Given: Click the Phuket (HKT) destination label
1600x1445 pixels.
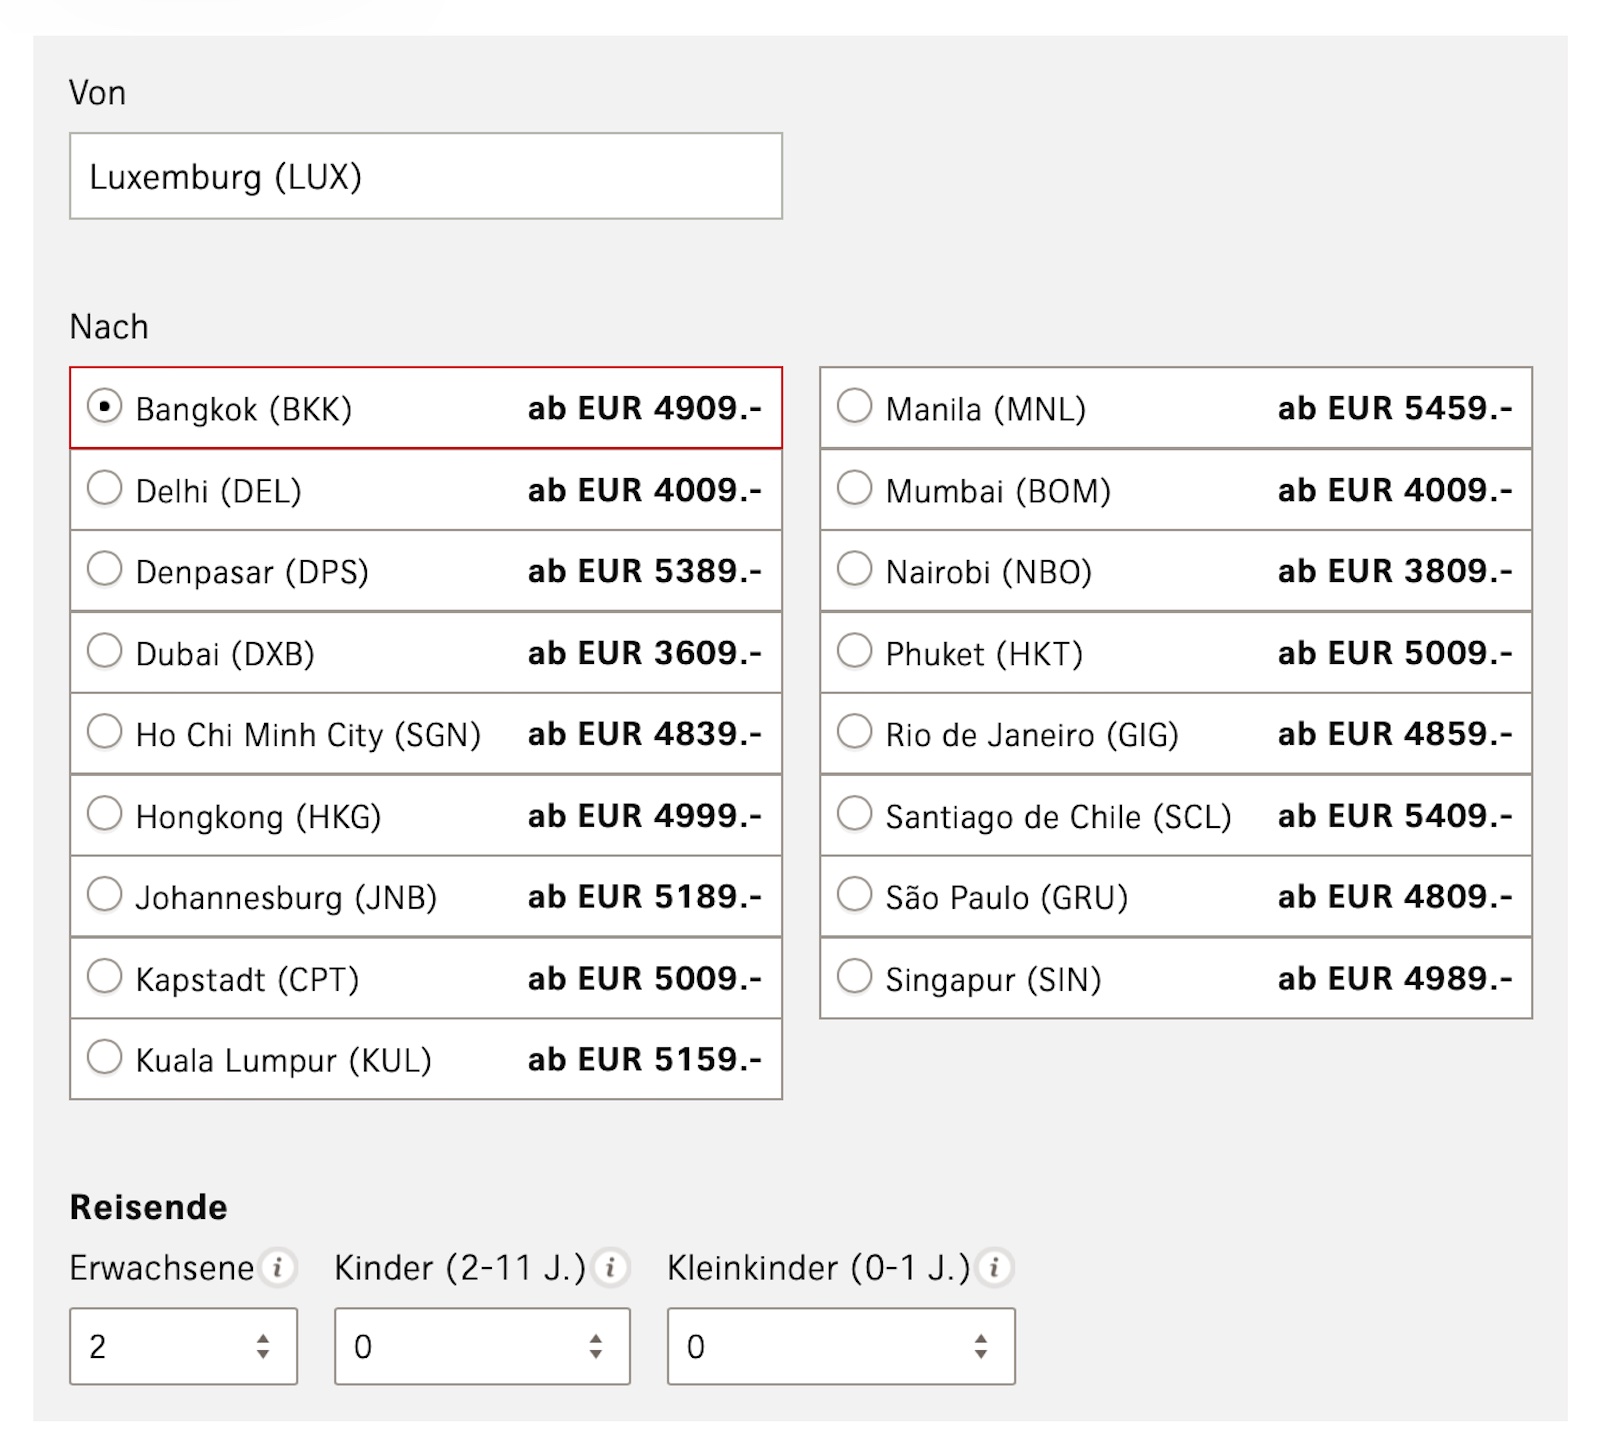Looking at the screenshot, I should (984, 654).
